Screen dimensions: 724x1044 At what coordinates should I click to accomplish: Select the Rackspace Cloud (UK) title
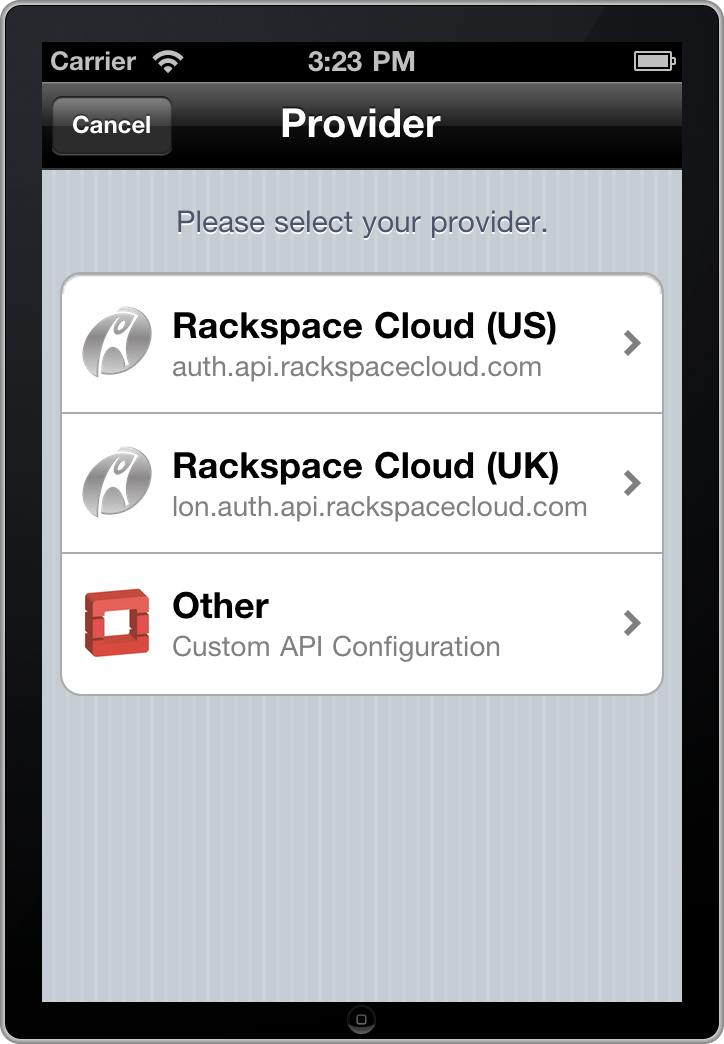[x=366, y=466]
